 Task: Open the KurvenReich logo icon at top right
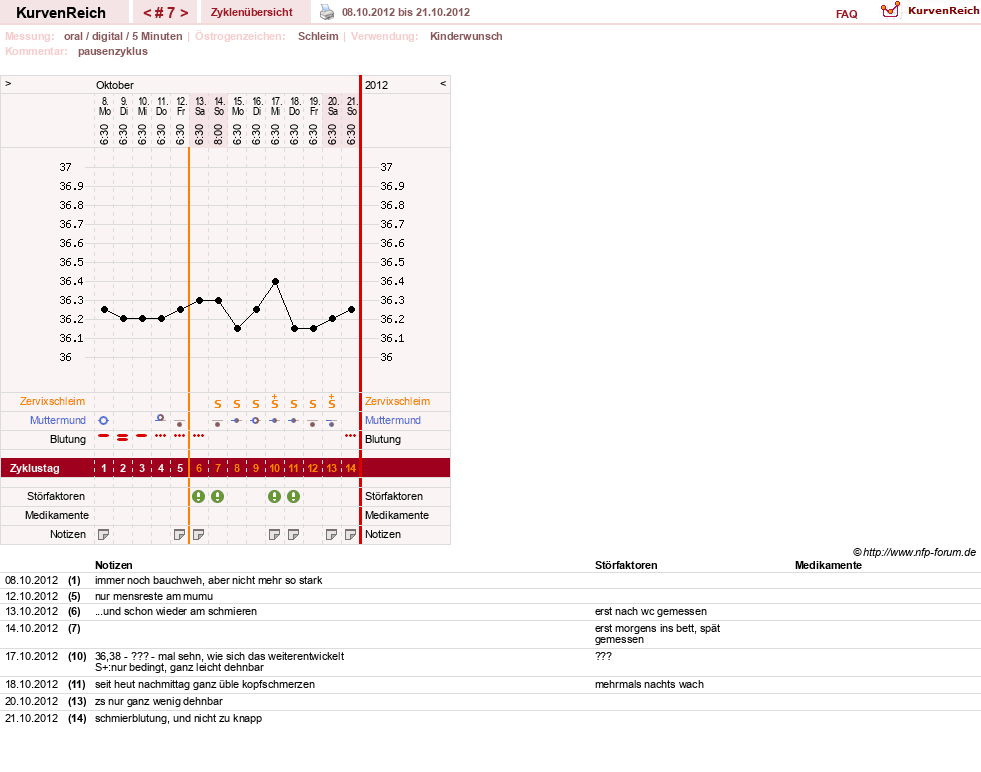tap(890, 10)
